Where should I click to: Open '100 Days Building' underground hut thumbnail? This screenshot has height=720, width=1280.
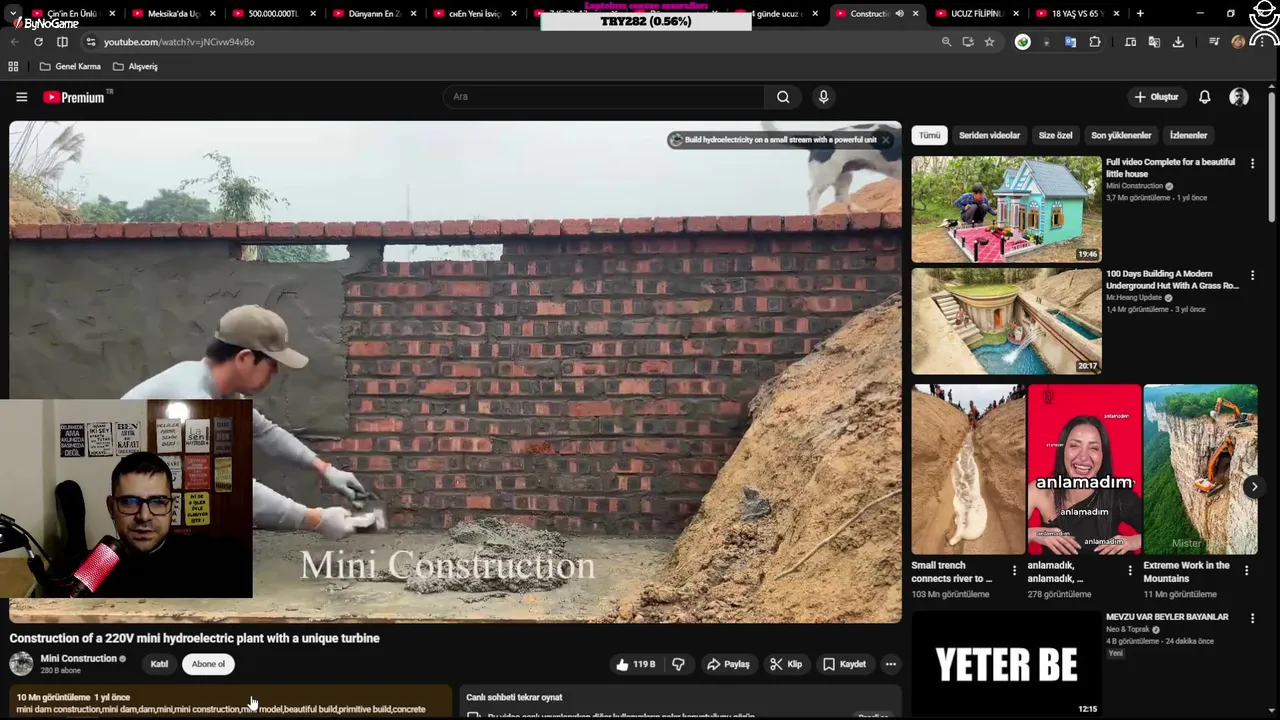(x=1006, y=321)
